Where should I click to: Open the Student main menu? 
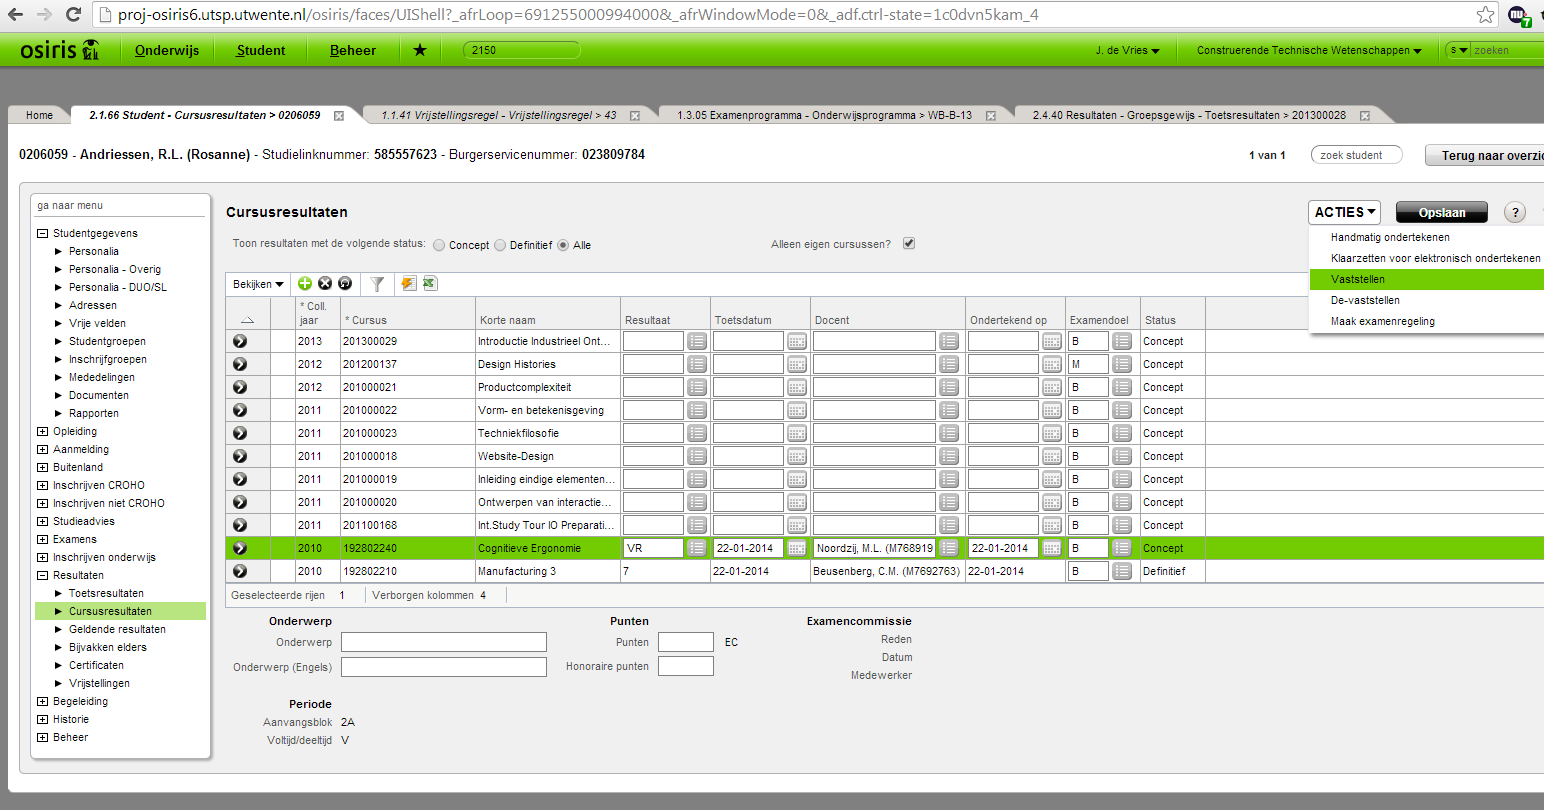261,50
